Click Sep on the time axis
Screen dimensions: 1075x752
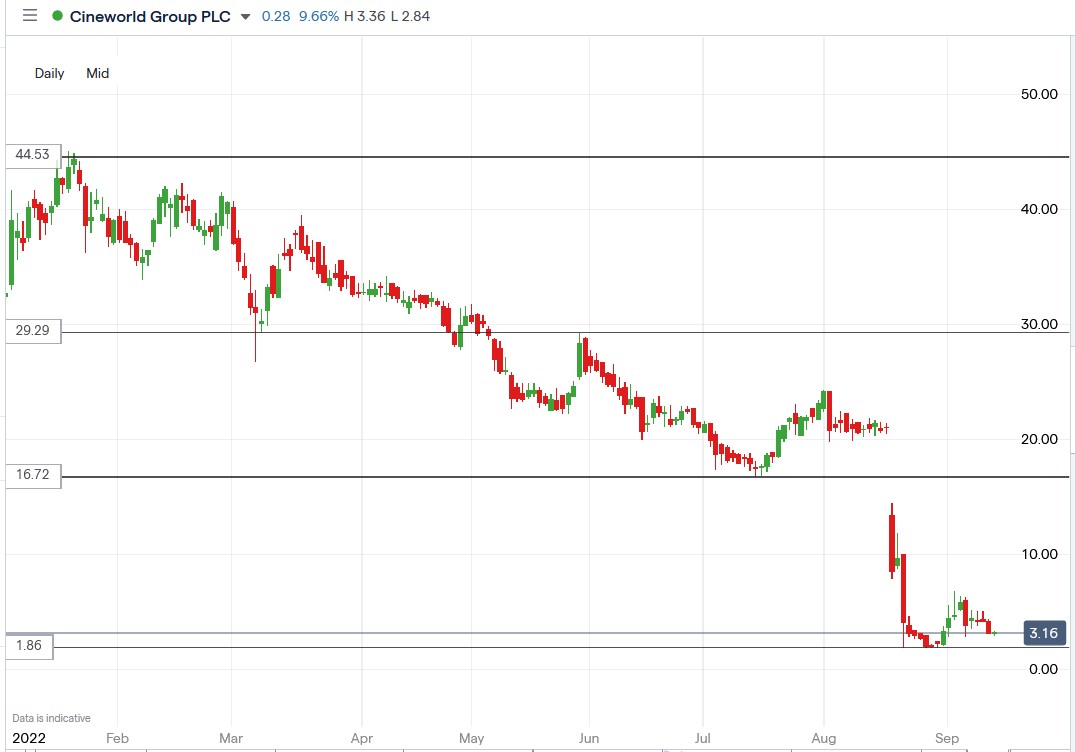pos(947,738)
